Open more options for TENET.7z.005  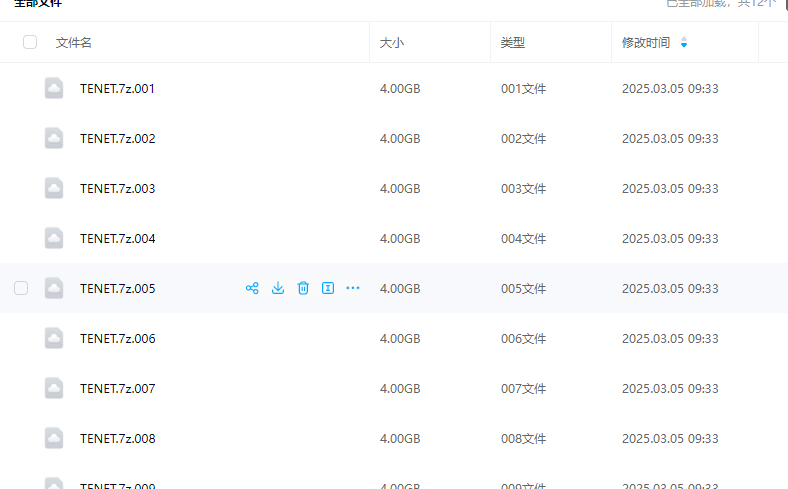[352, 288]
